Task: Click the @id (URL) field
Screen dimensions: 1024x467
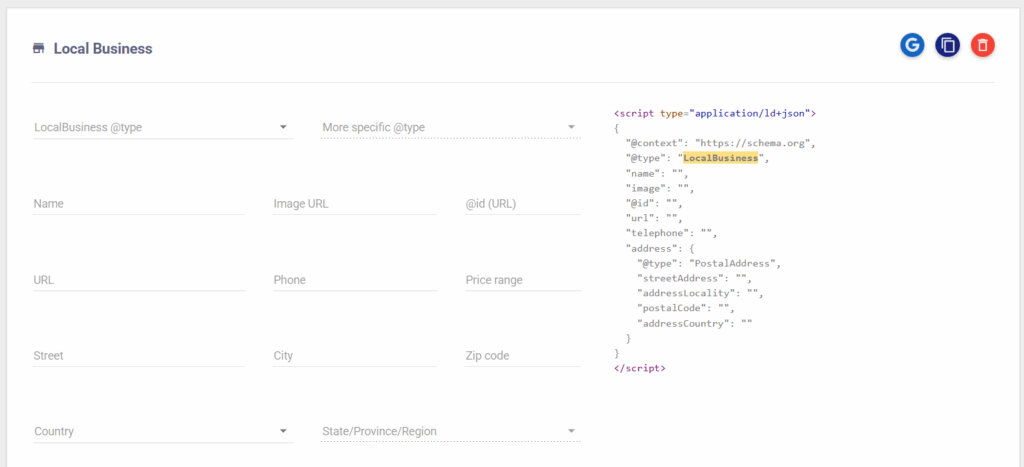Action: coord(523,204)
